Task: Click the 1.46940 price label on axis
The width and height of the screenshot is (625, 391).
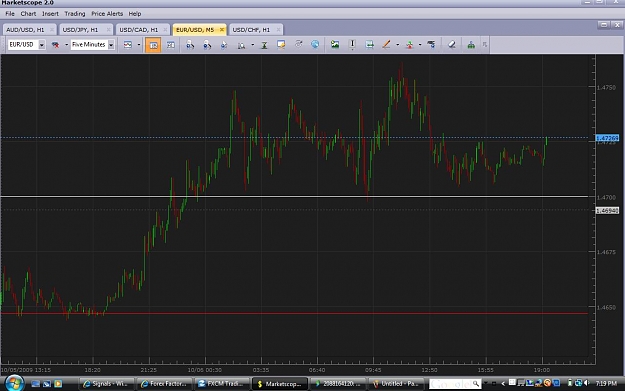Action: (x=607, y=210)
